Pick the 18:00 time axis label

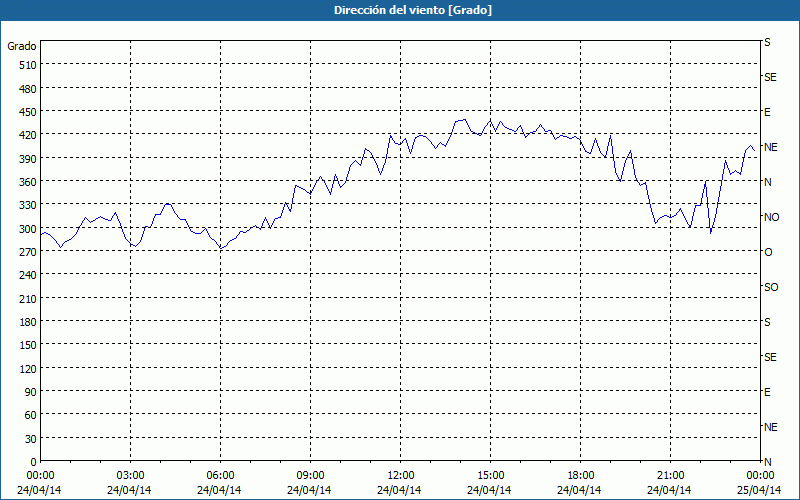click(580, 476)
